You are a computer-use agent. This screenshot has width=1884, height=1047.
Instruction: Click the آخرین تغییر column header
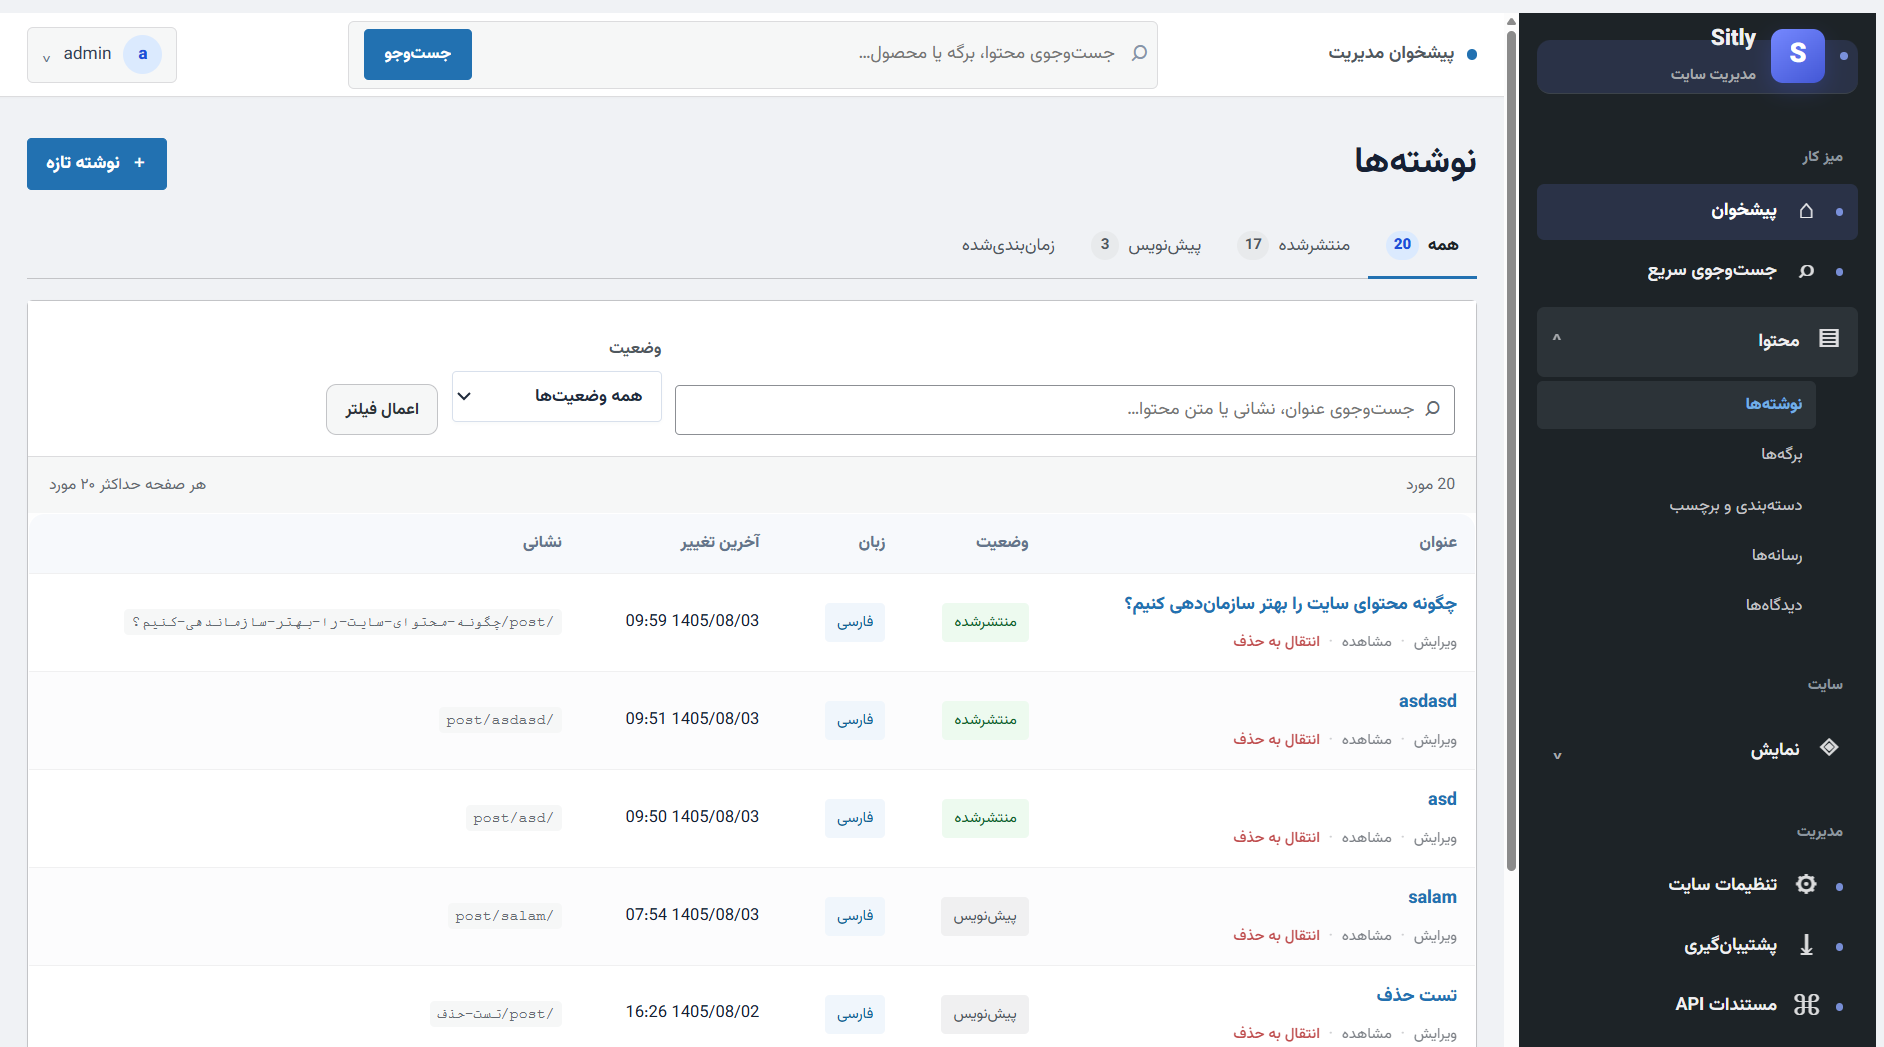tap(720, 543)
